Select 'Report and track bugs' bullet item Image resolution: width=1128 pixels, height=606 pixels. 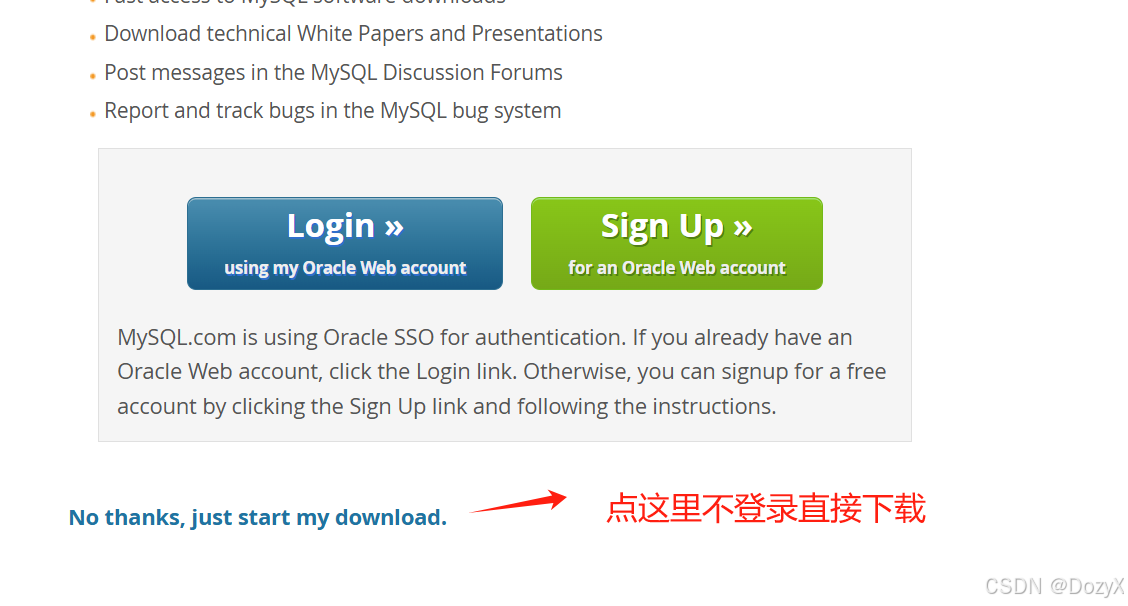tap(332, 111)
